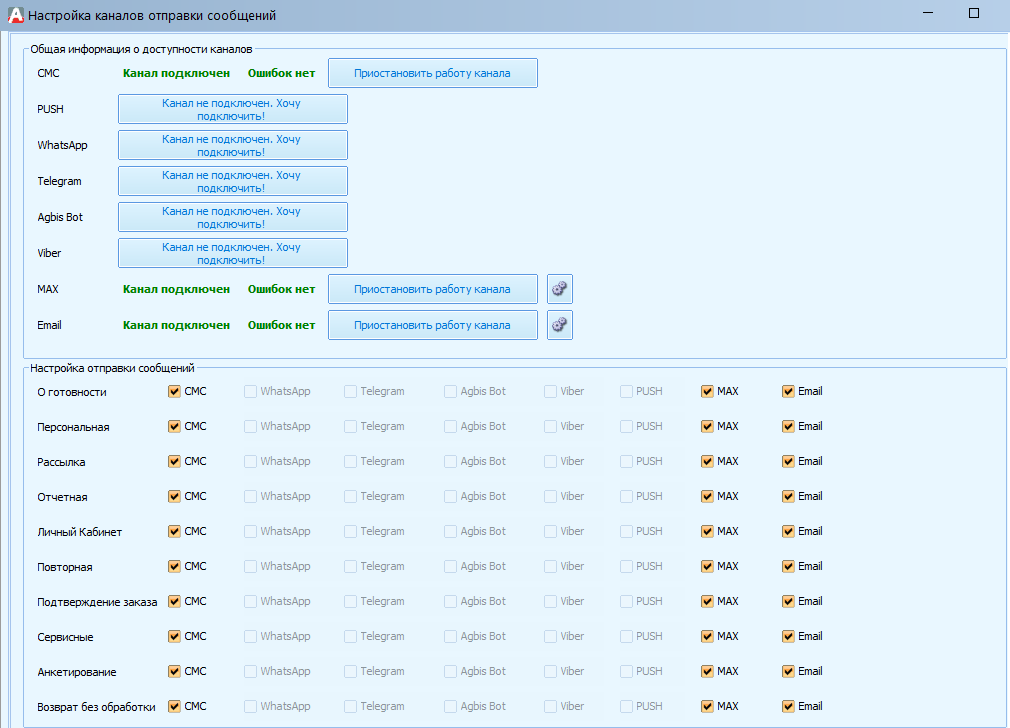The height and width of the screenshot is (728, 1010).
Task: Uncheck СМС for Анкетирование
Action: click(174, 671)
